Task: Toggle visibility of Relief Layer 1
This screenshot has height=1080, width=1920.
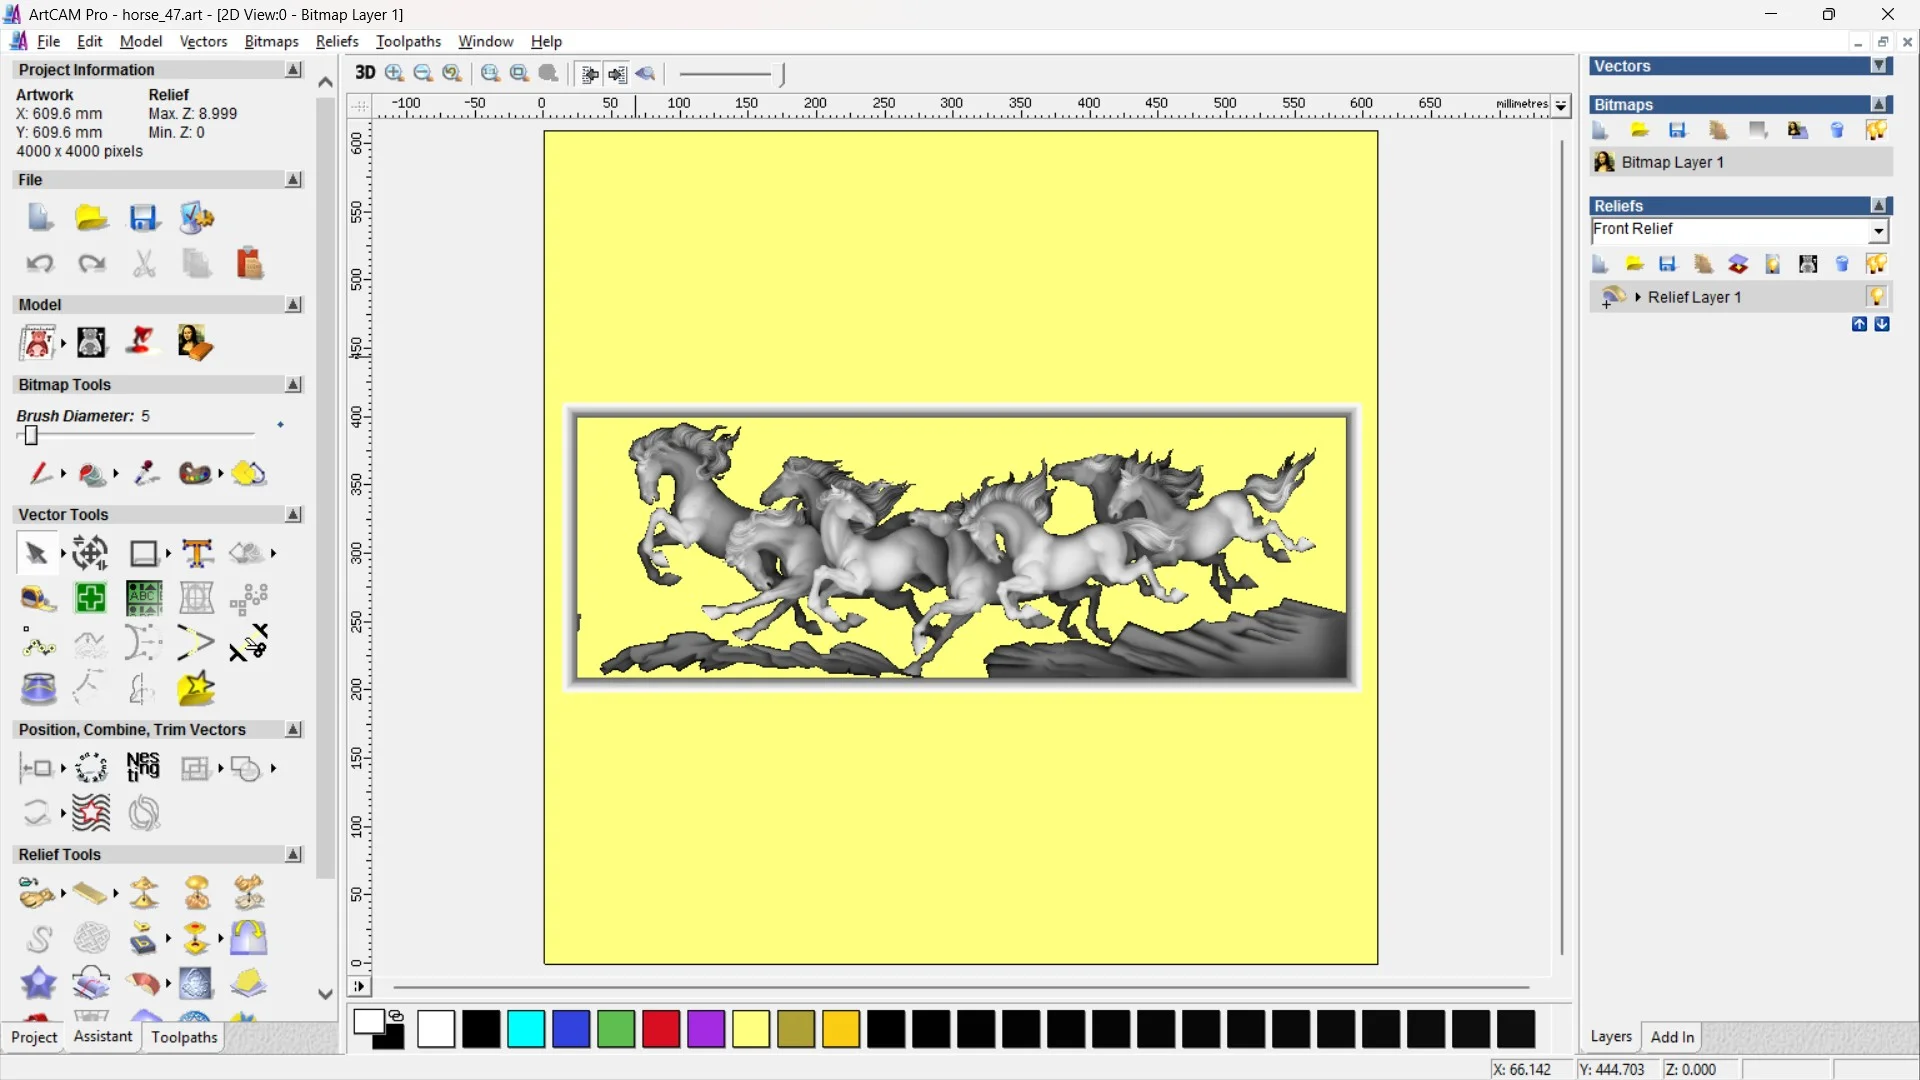Action: [x=1878, y=296]
